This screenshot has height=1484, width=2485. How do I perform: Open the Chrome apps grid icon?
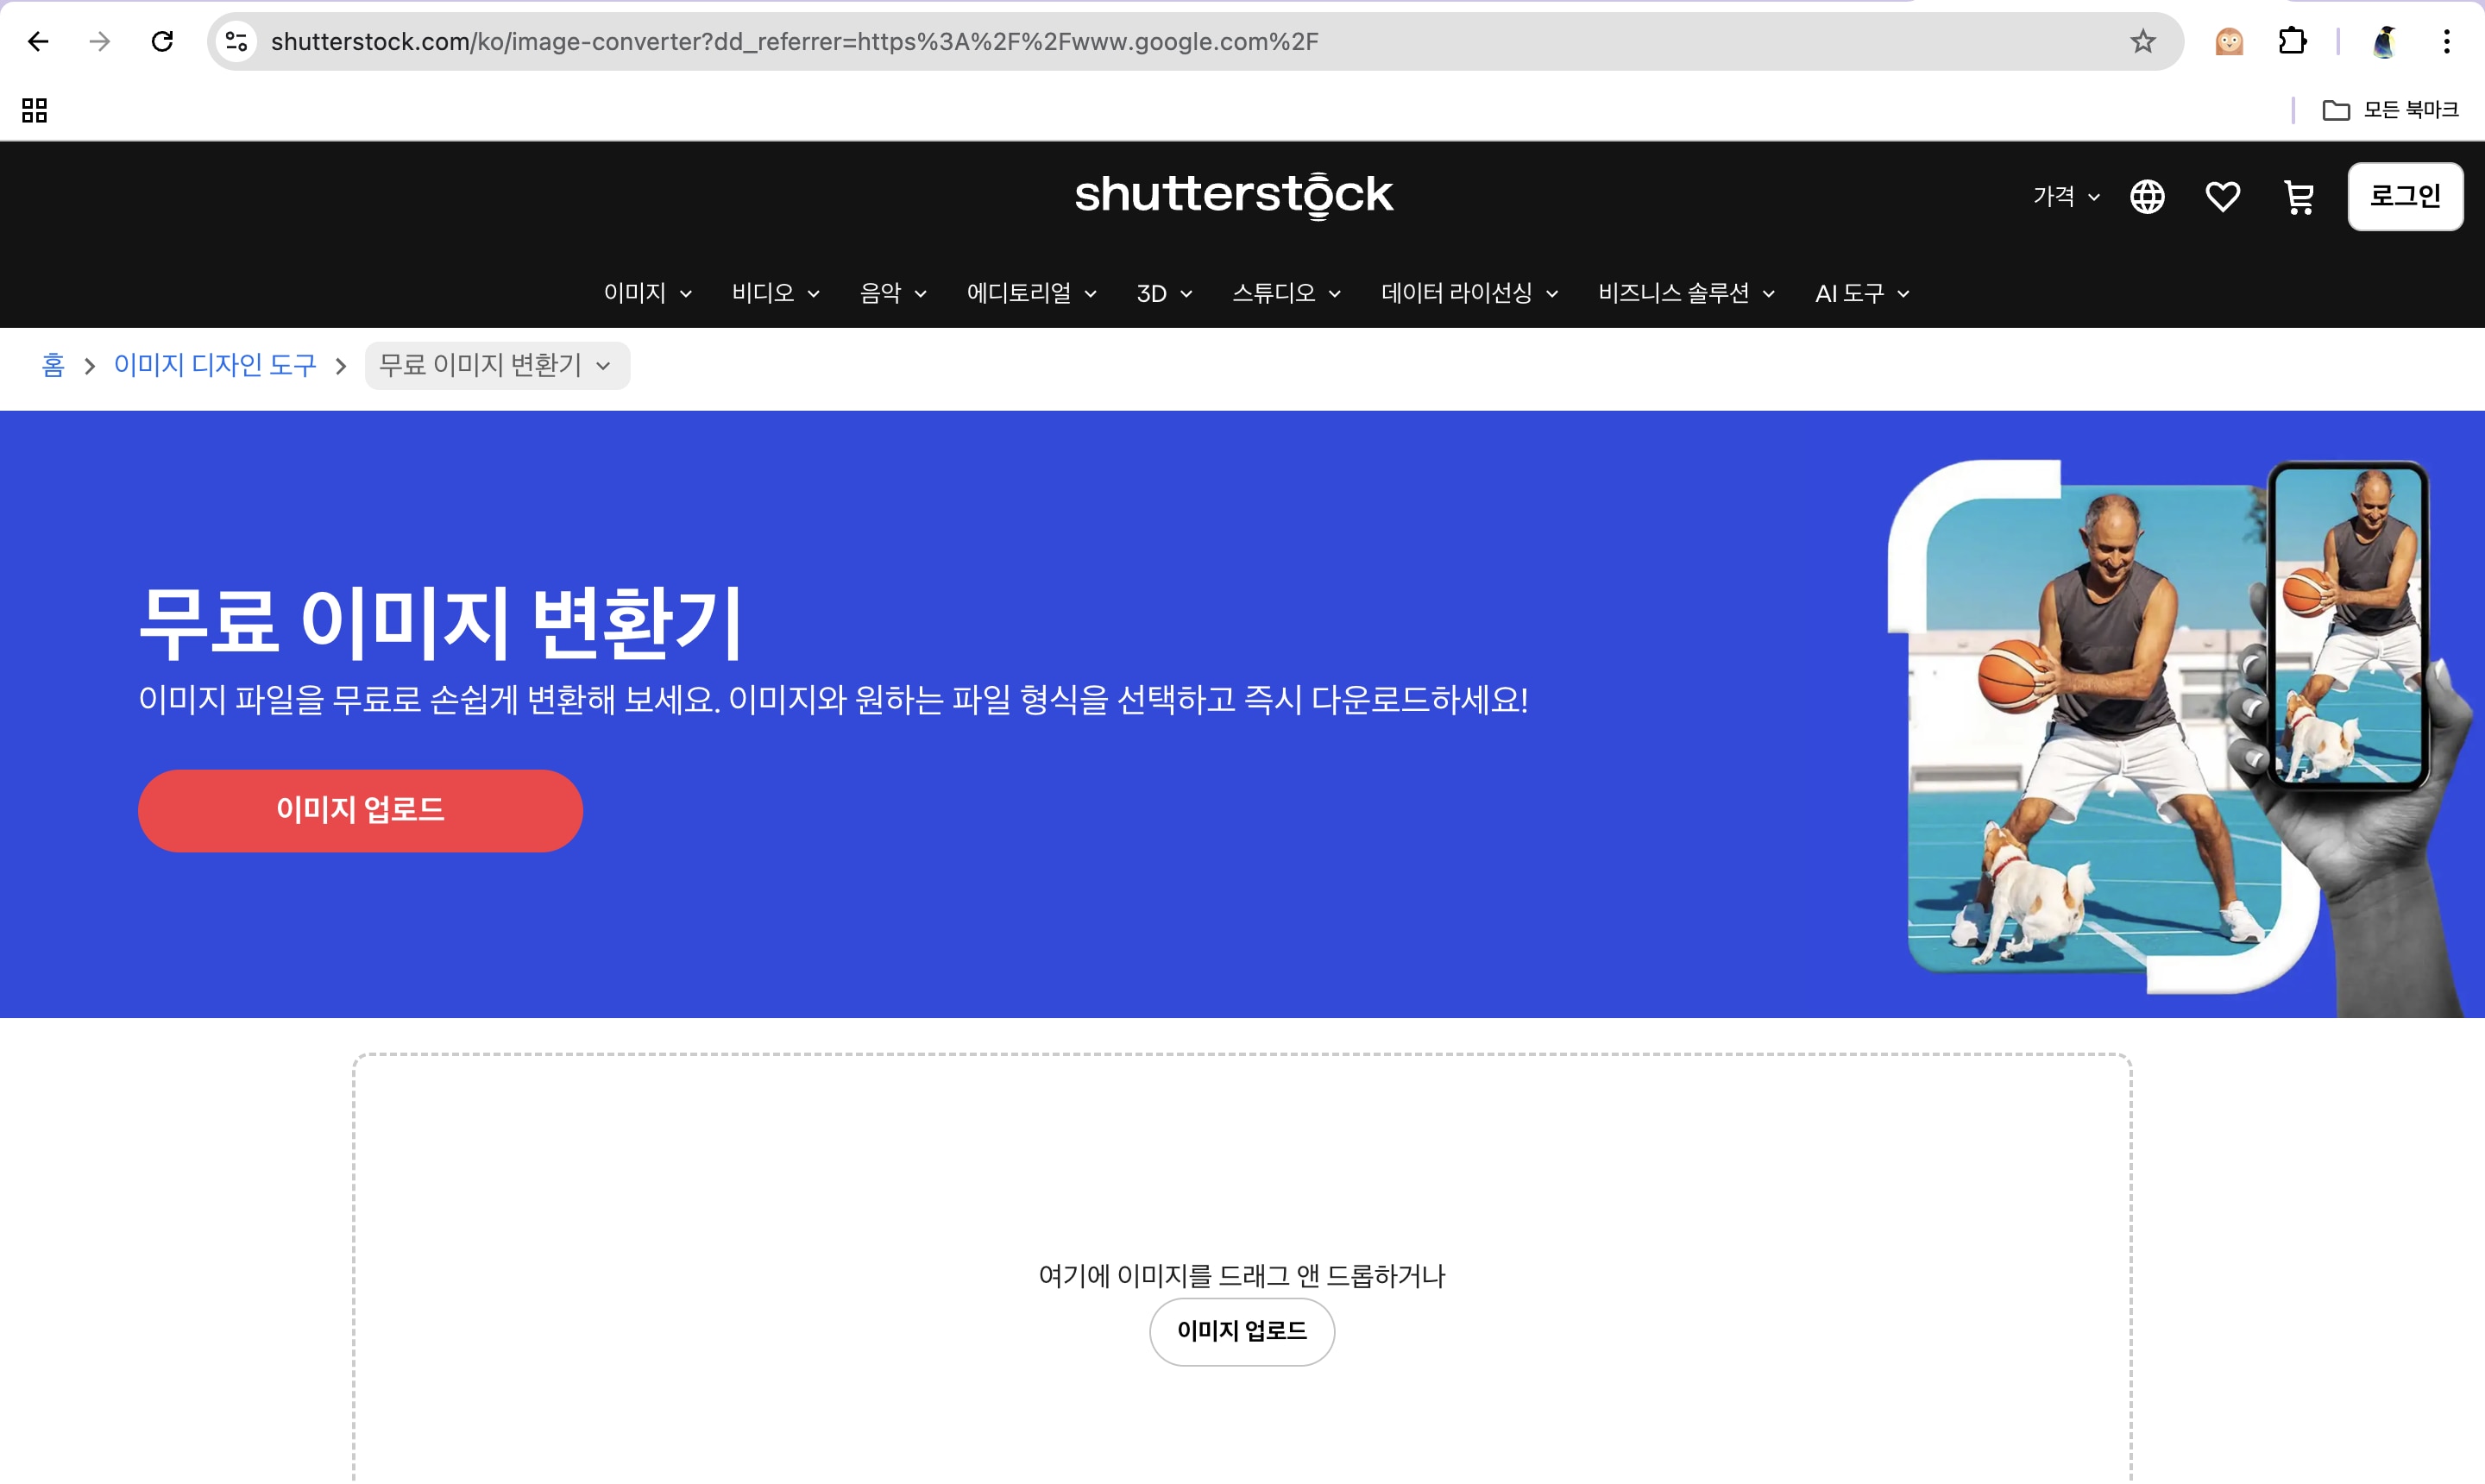point(35,110)
